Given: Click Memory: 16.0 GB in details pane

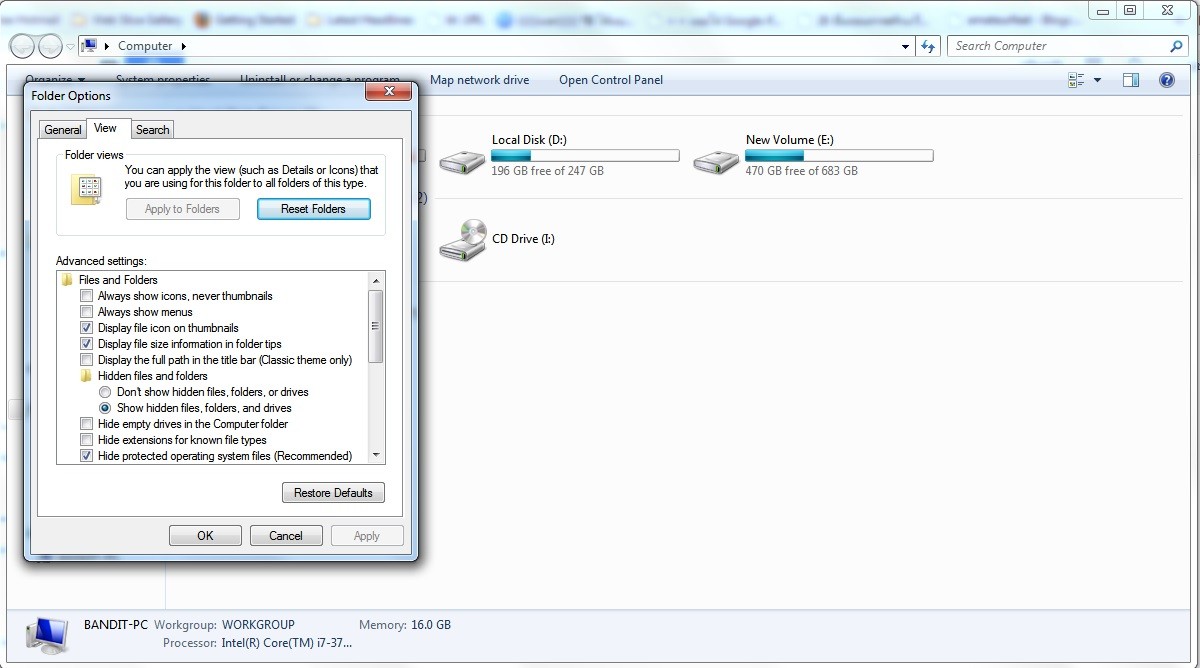Looking at the screenshot, I should [404, 625].
